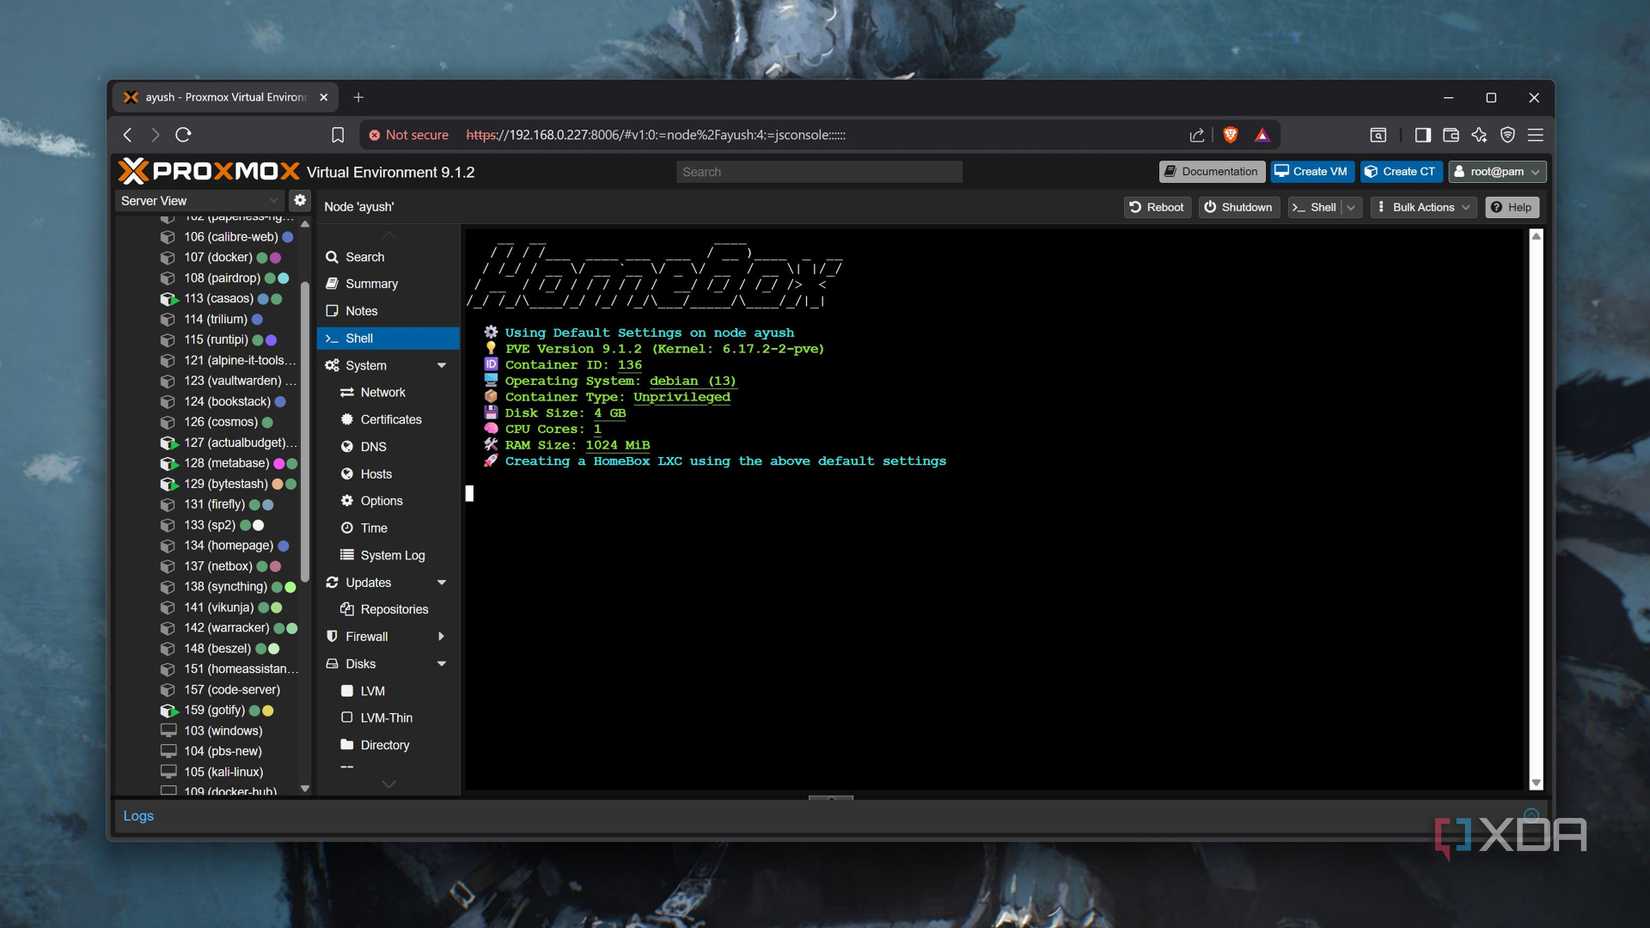This screenshot has height=928, width=1650.
Task: Select the Shell menu item
Action: click(388, 338)
